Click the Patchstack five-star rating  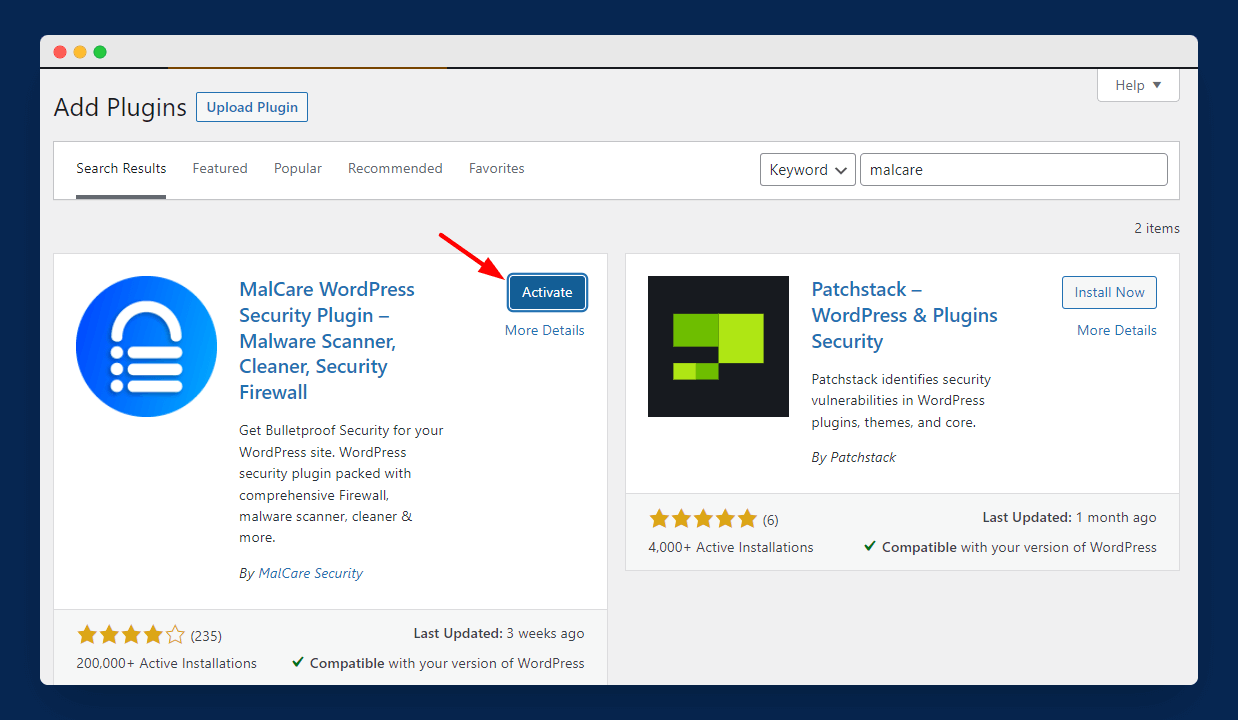703,519
